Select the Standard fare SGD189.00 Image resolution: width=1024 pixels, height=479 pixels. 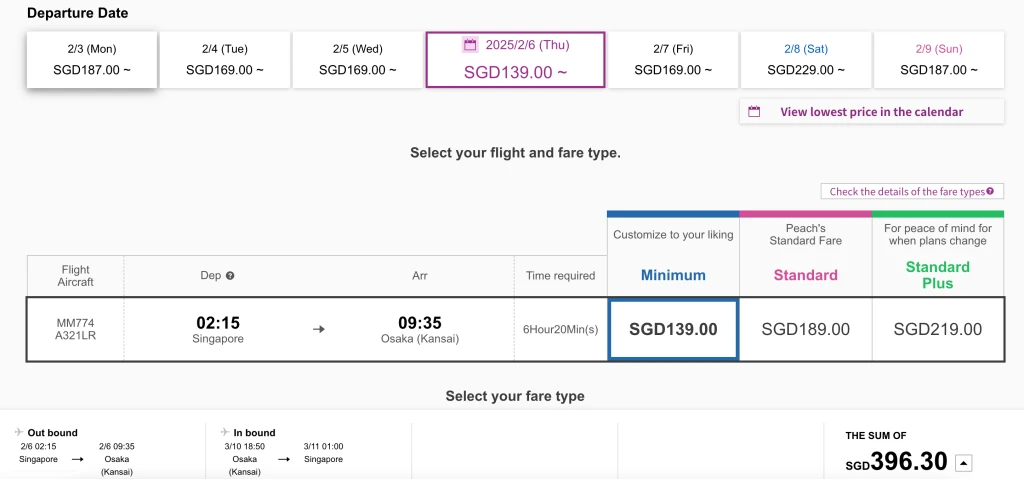(x=806, y=329)
